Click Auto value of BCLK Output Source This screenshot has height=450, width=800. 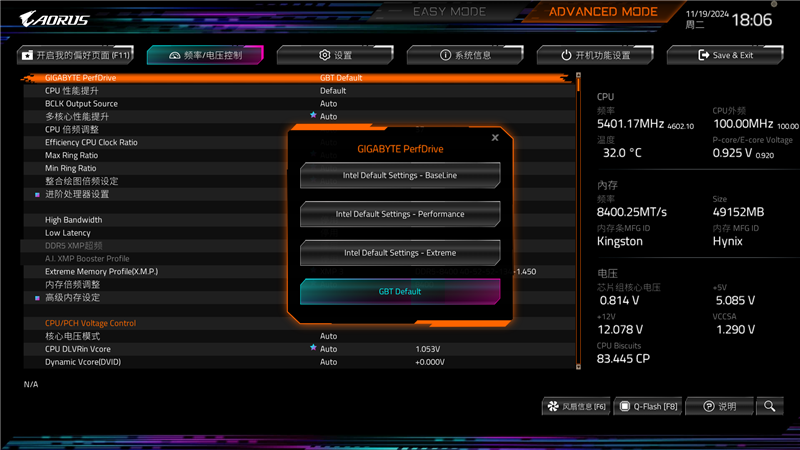[329, 104]
